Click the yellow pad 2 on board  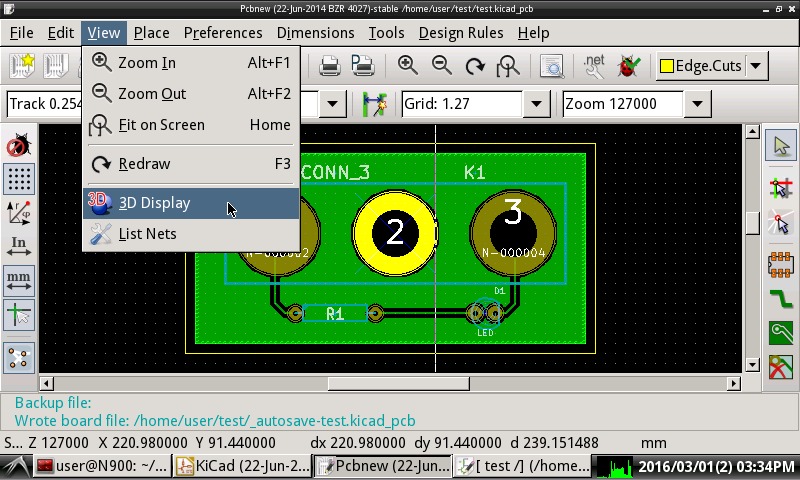coord(395,233)
